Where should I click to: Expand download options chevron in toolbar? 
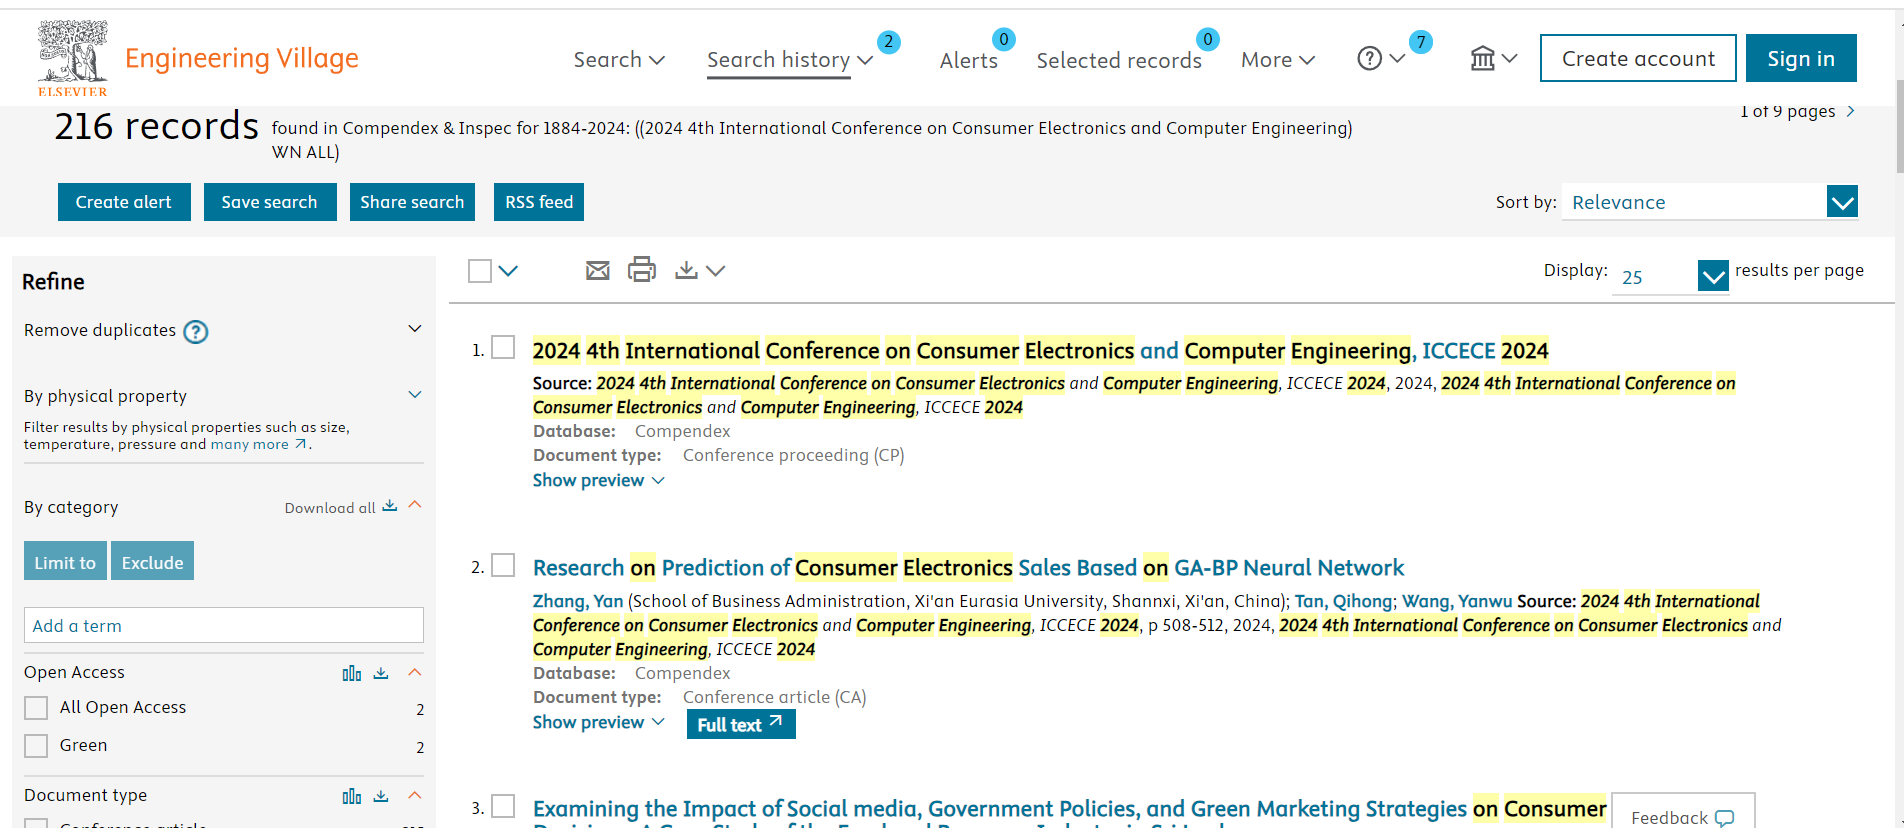715,271
